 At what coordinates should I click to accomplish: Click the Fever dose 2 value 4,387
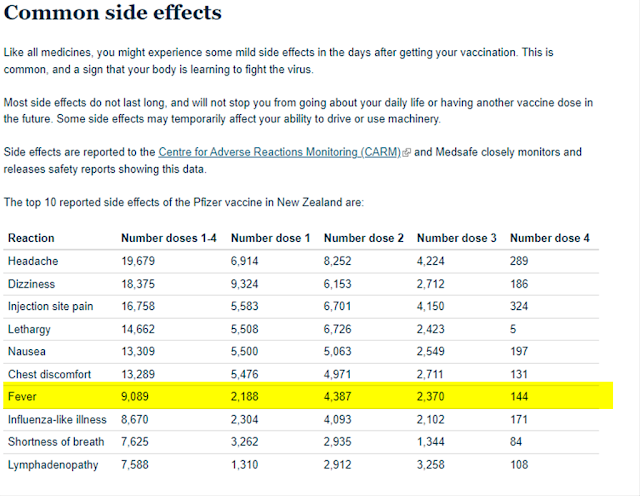(x=338, y=396)
